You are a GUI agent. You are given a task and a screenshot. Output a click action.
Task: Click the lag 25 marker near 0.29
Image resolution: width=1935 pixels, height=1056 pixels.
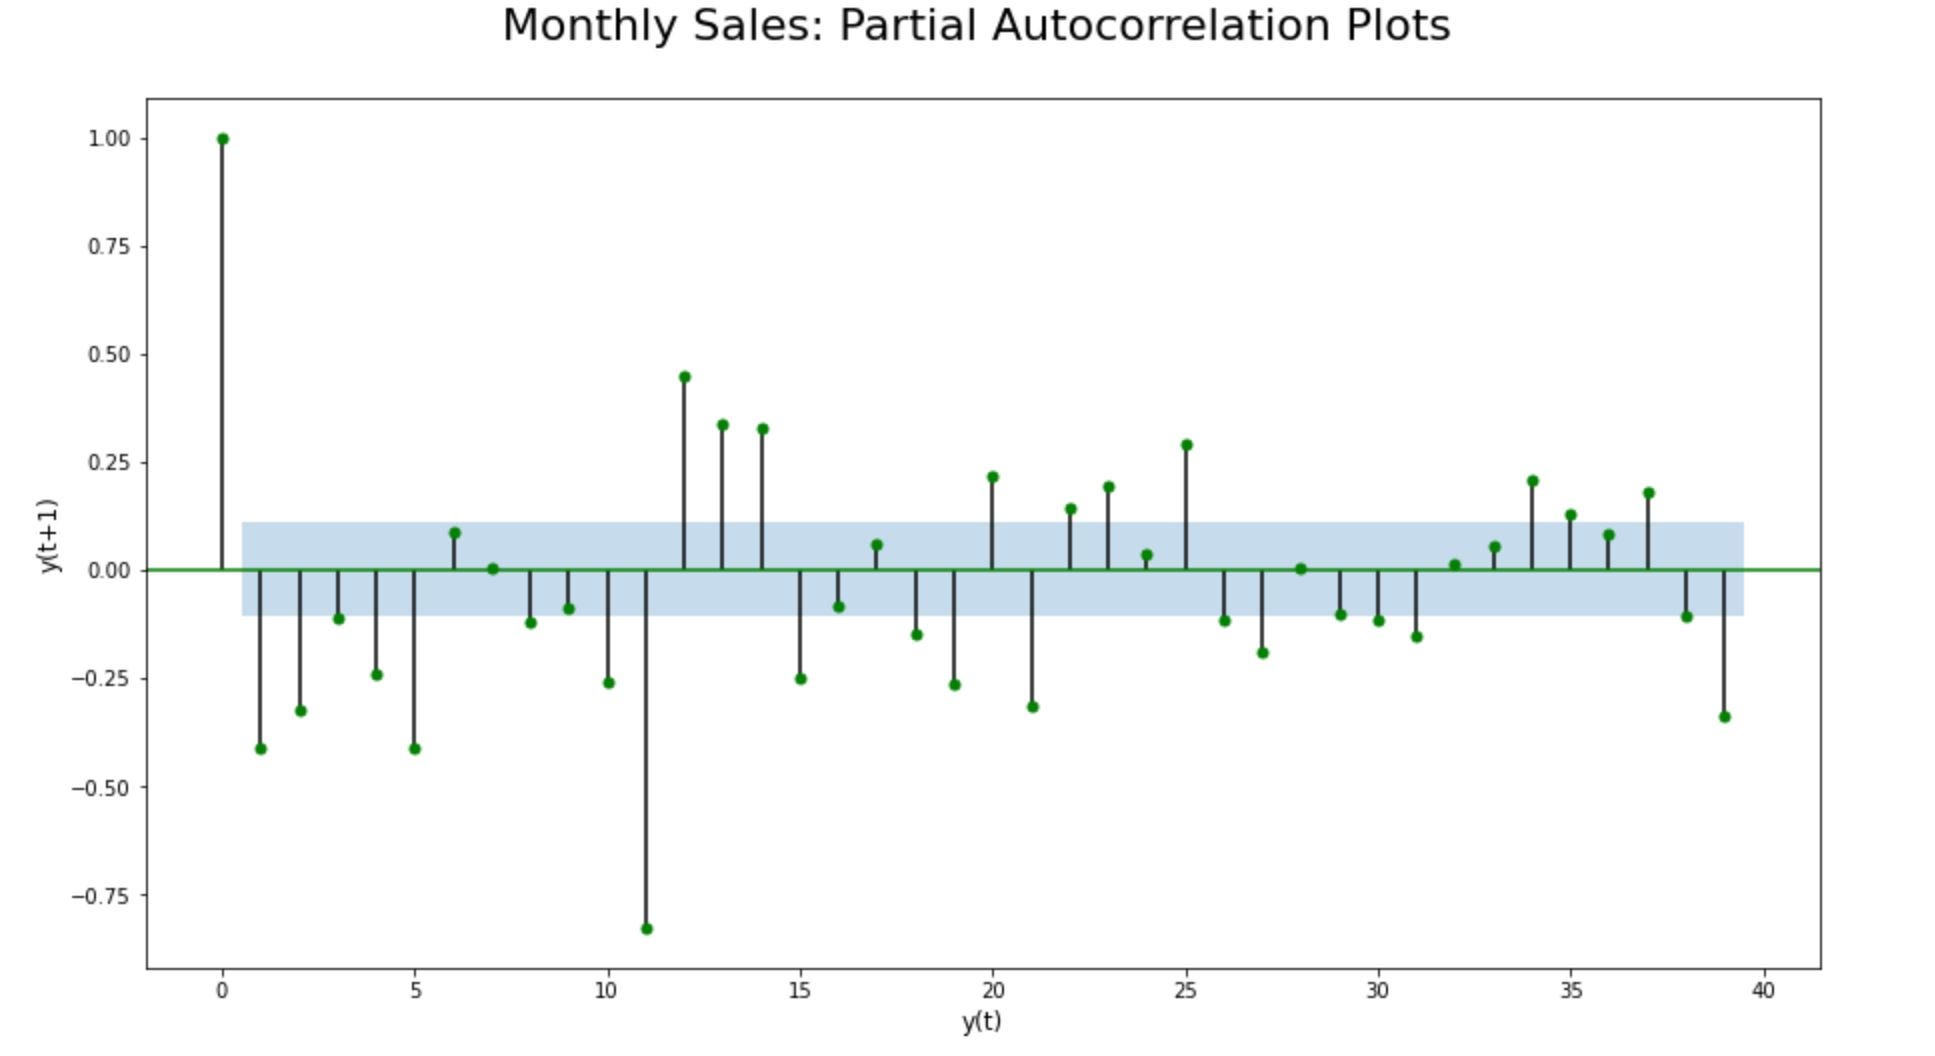point(1187,445)
